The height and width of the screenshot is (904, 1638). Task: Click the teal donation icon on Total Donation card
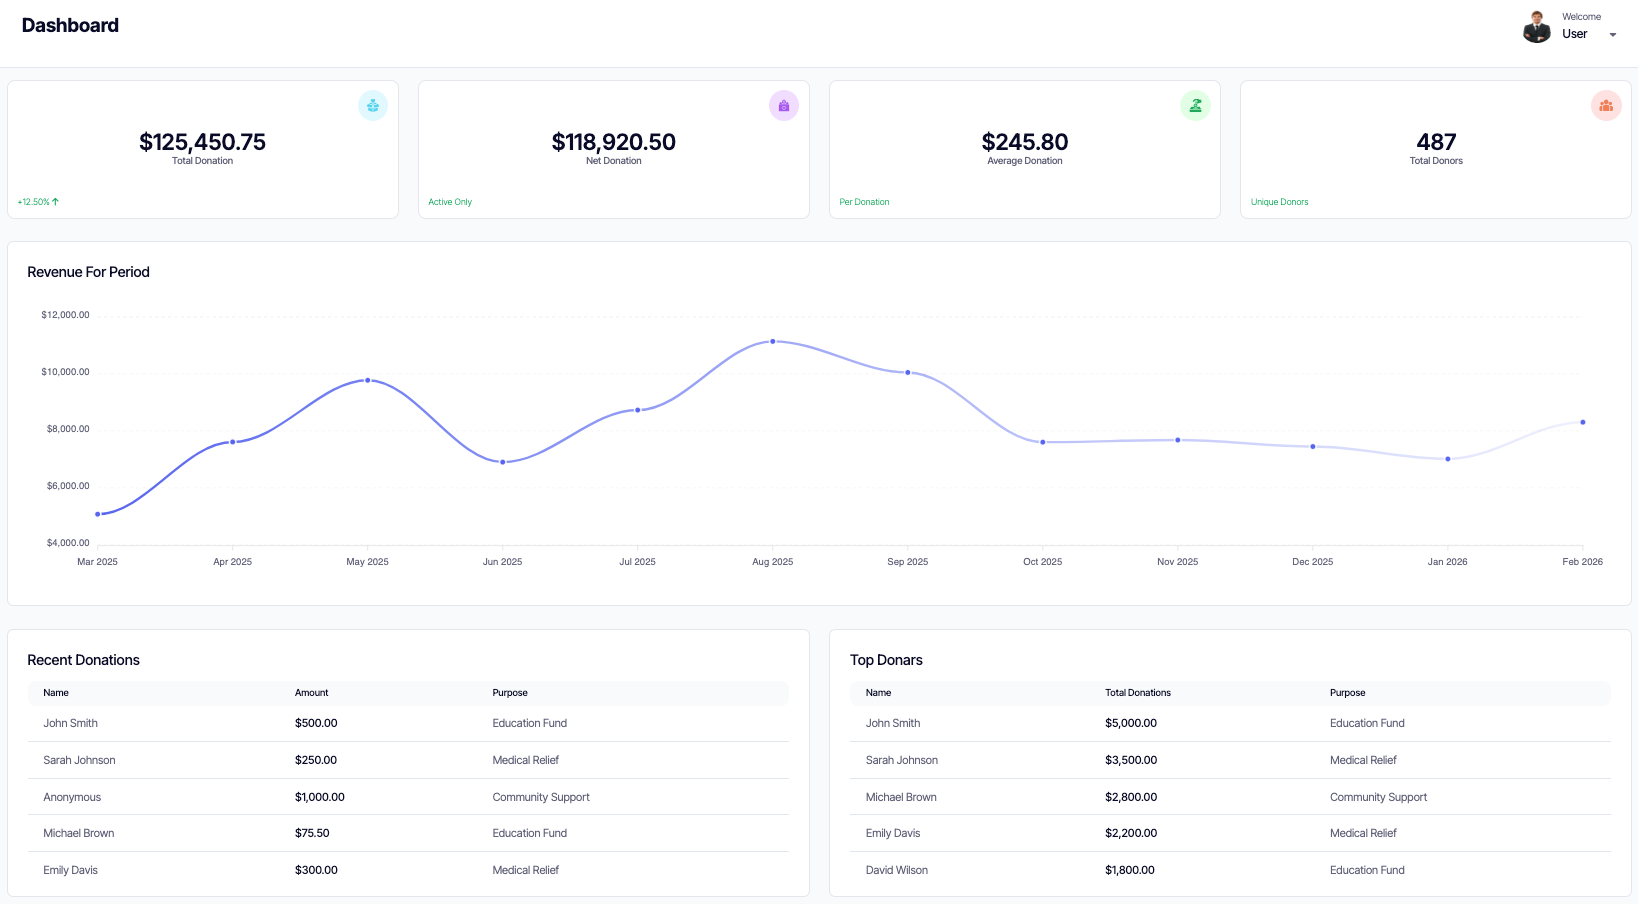tap(372, 105)
